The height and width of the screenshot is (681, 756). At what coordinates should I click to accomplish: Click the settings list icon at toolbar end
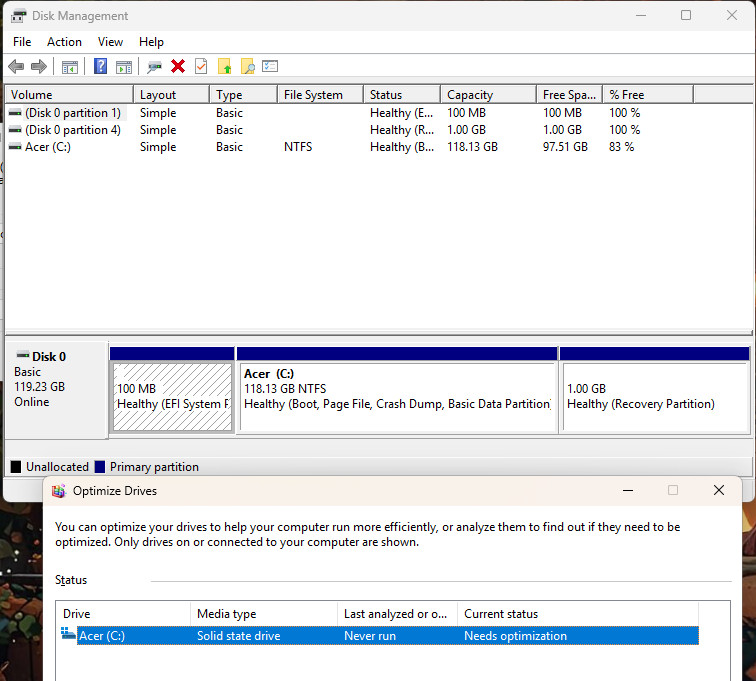coord(270,66)
